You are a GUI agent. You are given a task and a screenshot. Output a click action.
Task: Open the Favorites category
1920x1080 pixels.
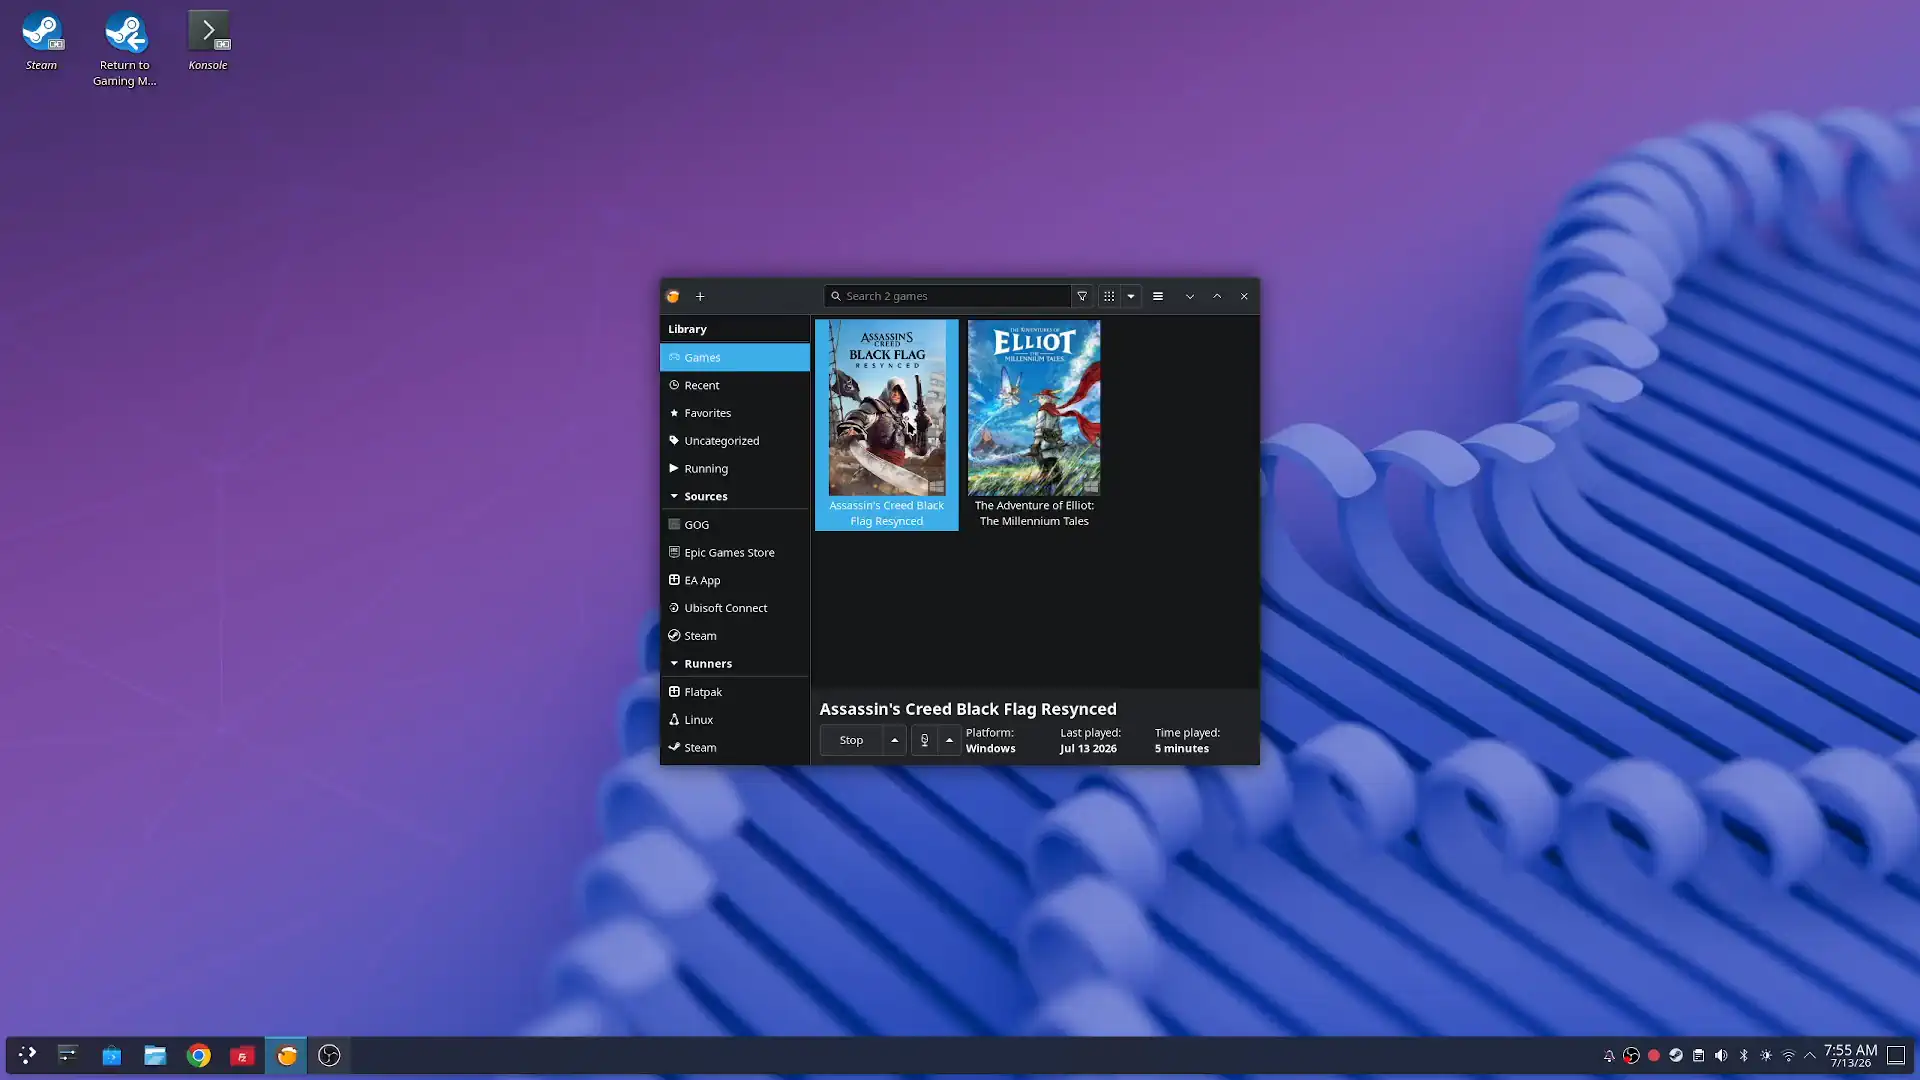tap(735, 413)
